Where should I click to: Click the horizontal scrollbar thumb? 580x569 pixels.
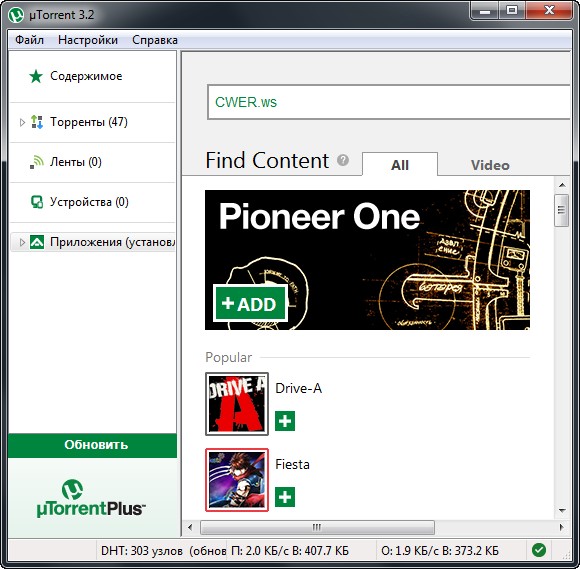click(x=317, y=527)
